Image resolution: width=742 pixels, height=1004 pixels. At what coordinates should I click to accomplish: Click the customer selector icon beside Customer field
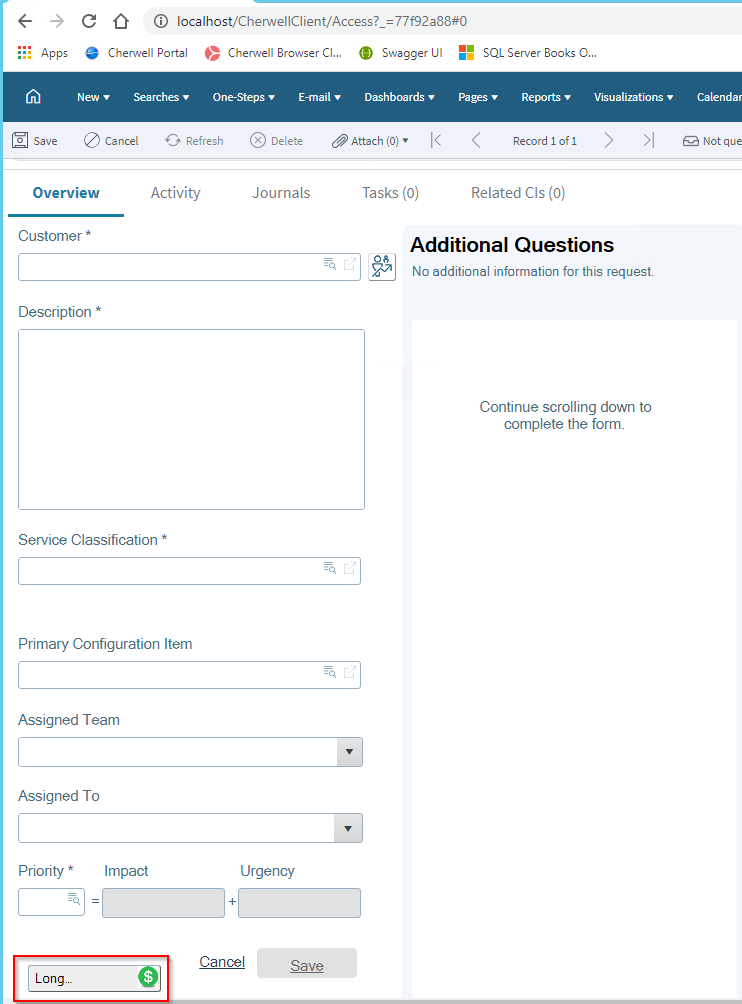click(382, 267)
